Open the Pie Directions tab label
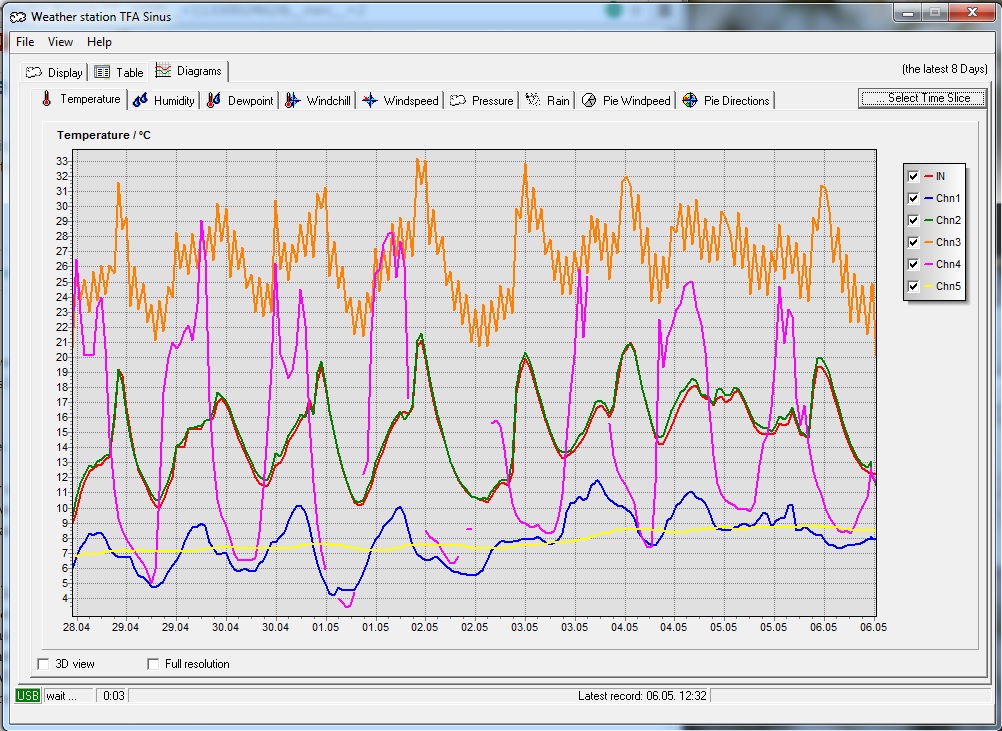The width and height of the screenshot is (1002, 731). tap(736, 101)
